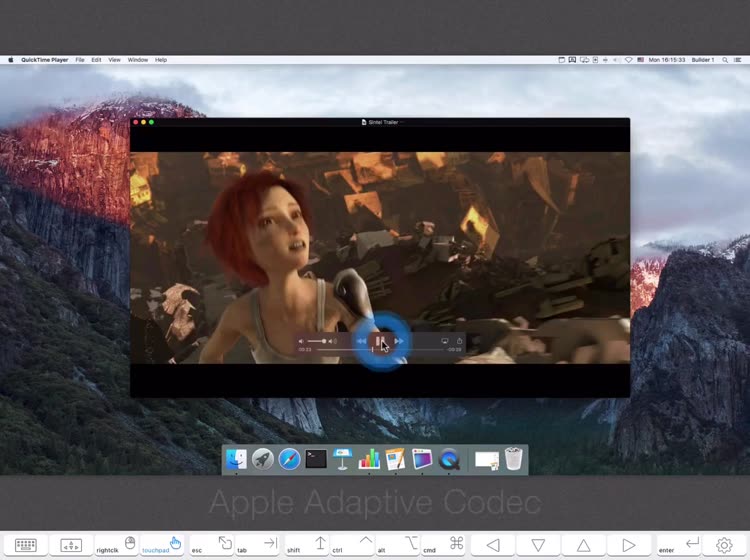
Task: Click the video progress scrubber playhead
Action: click(372, 350)
